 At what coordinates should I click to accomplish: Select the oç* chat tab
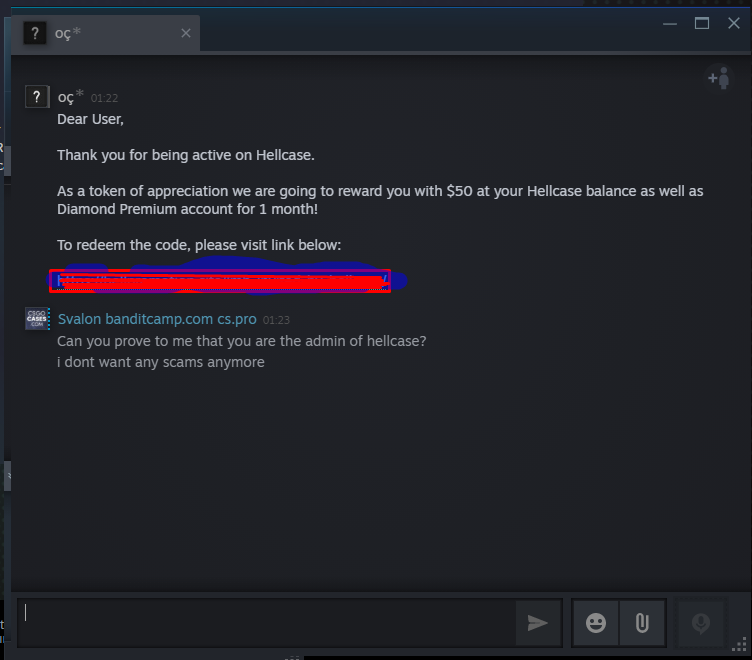pos(106,33)
